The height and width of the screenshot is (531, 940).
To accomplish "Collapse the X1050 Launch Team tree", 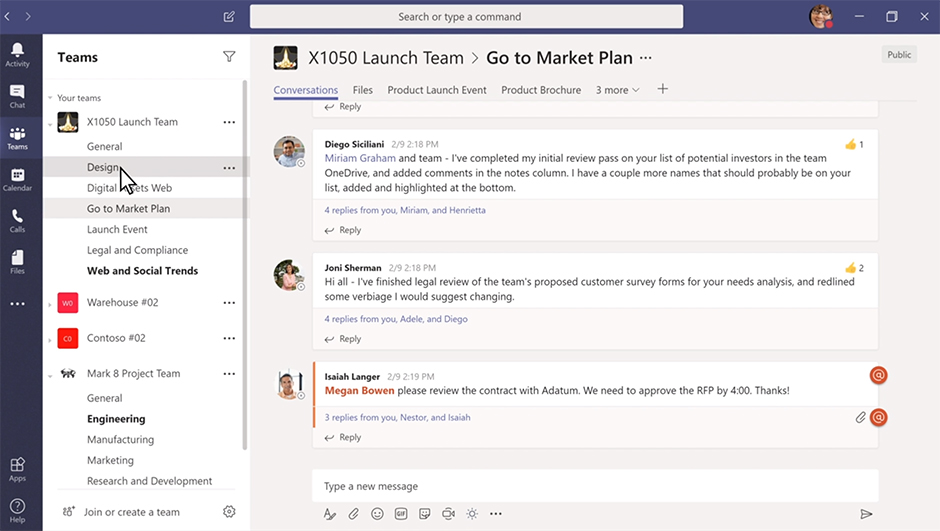I will (x=50, y=123).
